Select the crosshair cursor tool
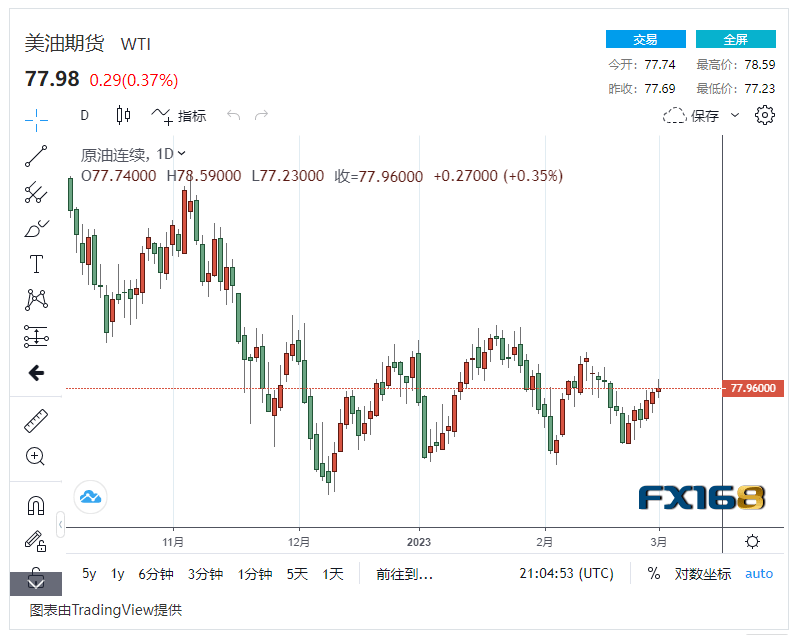 [x=36, y=120]
